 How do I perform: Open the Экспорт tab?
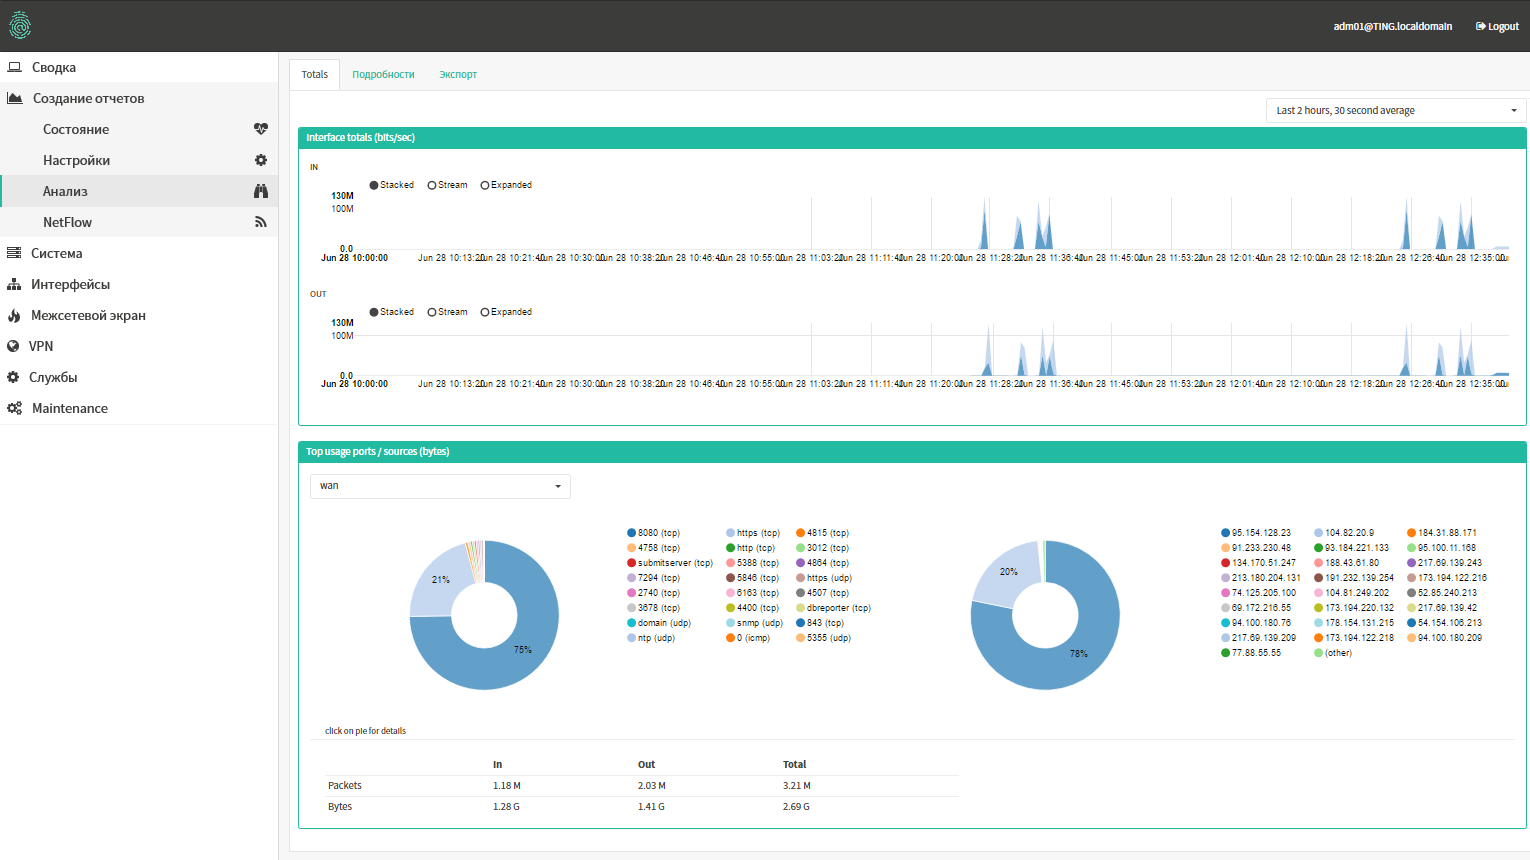(458, 75)
